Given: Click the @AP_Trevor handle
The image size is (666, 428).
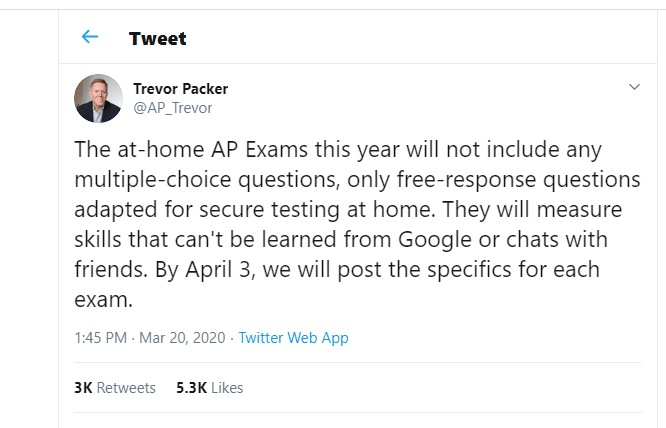Looking at the screenshot, I should [173, 107].
